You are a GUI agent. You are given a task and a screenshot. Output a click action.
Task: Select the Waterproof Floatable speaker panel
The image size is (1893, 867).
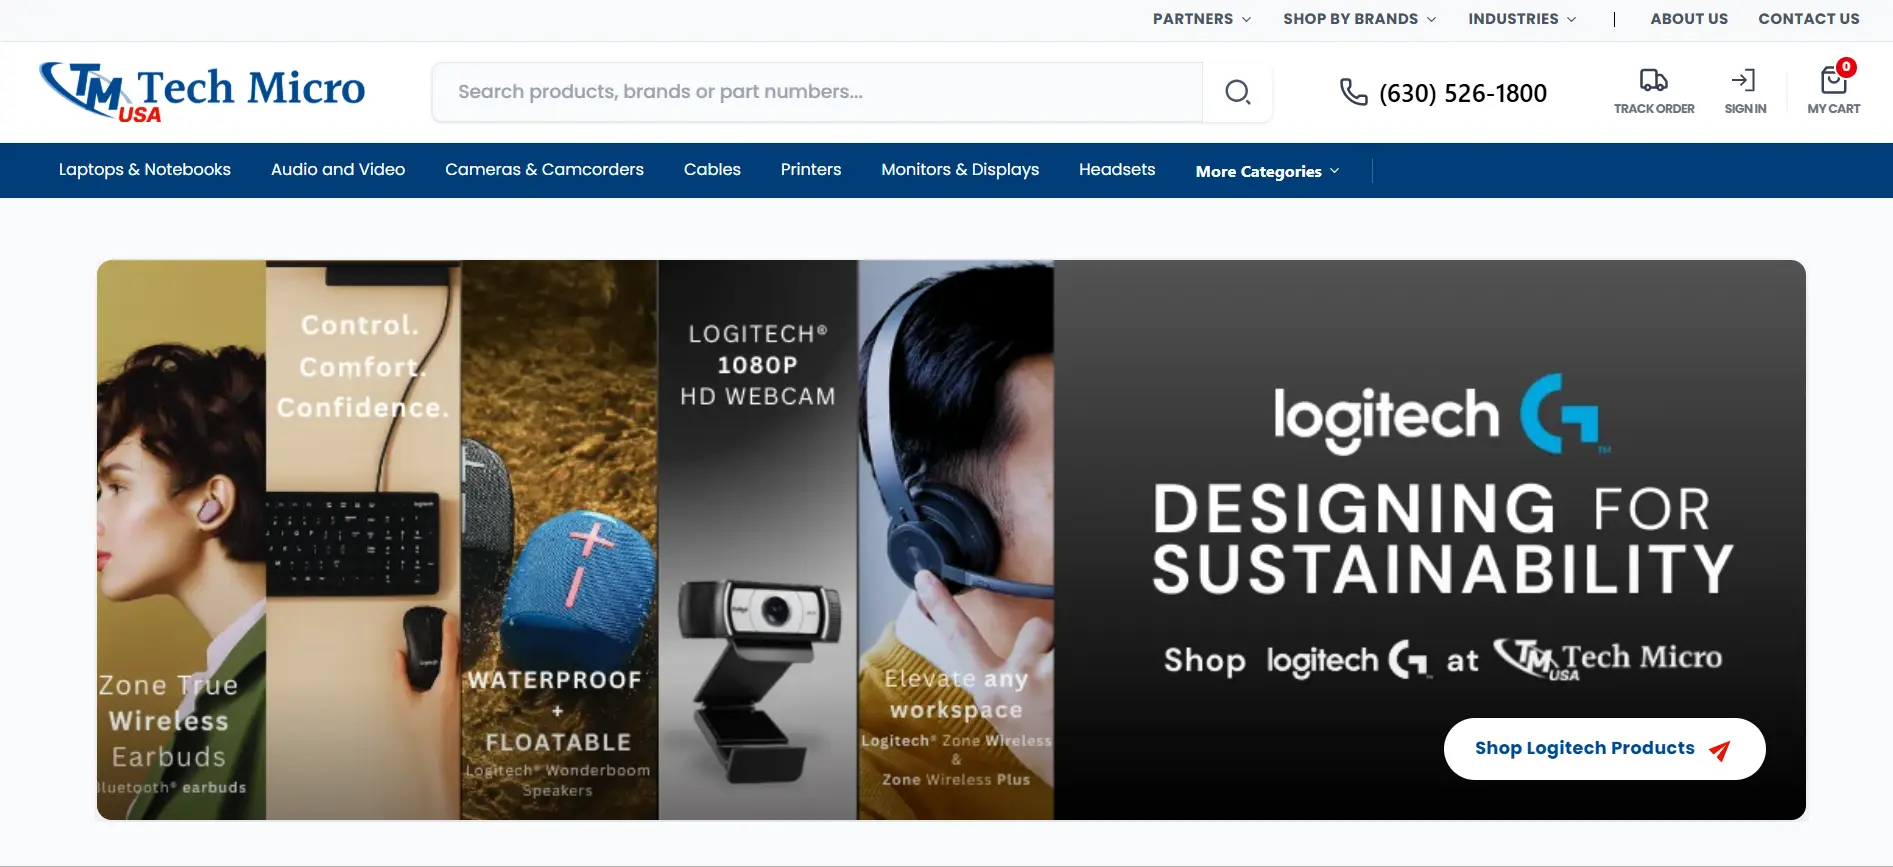pyautogui.click(x=560, y=540)
